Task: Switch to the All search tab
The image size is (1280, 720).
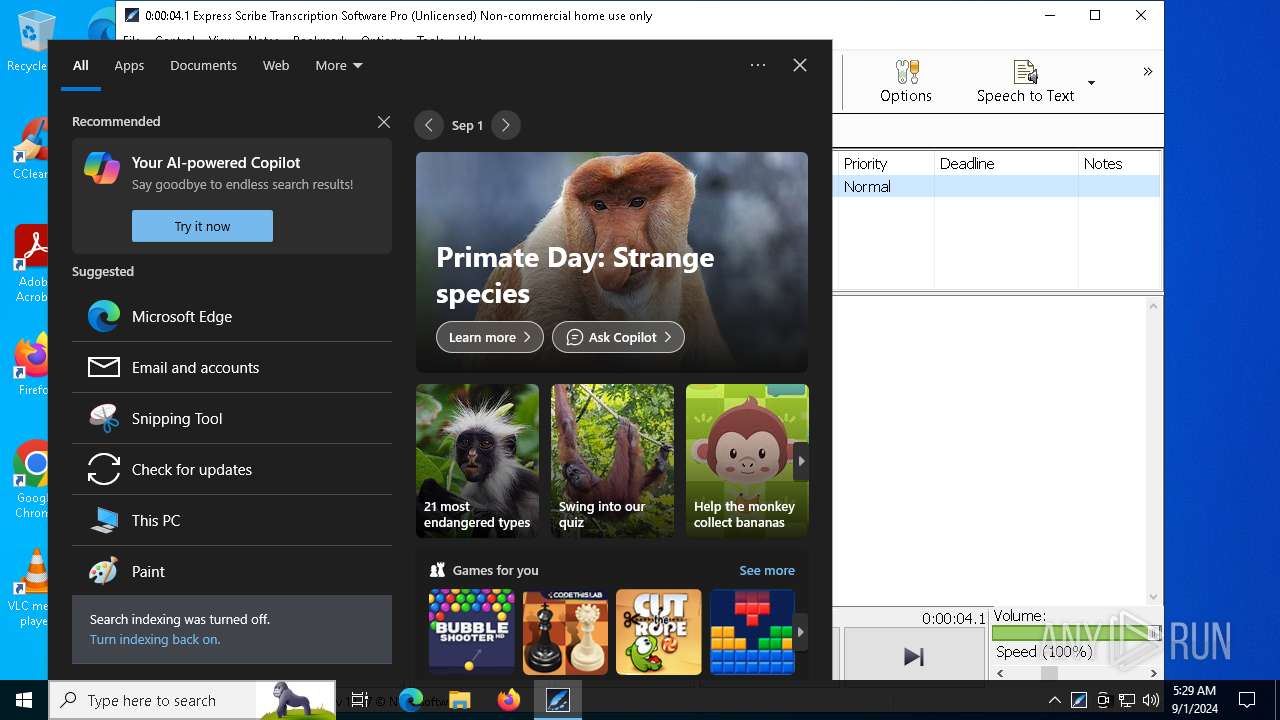Action: pos(80,65)
